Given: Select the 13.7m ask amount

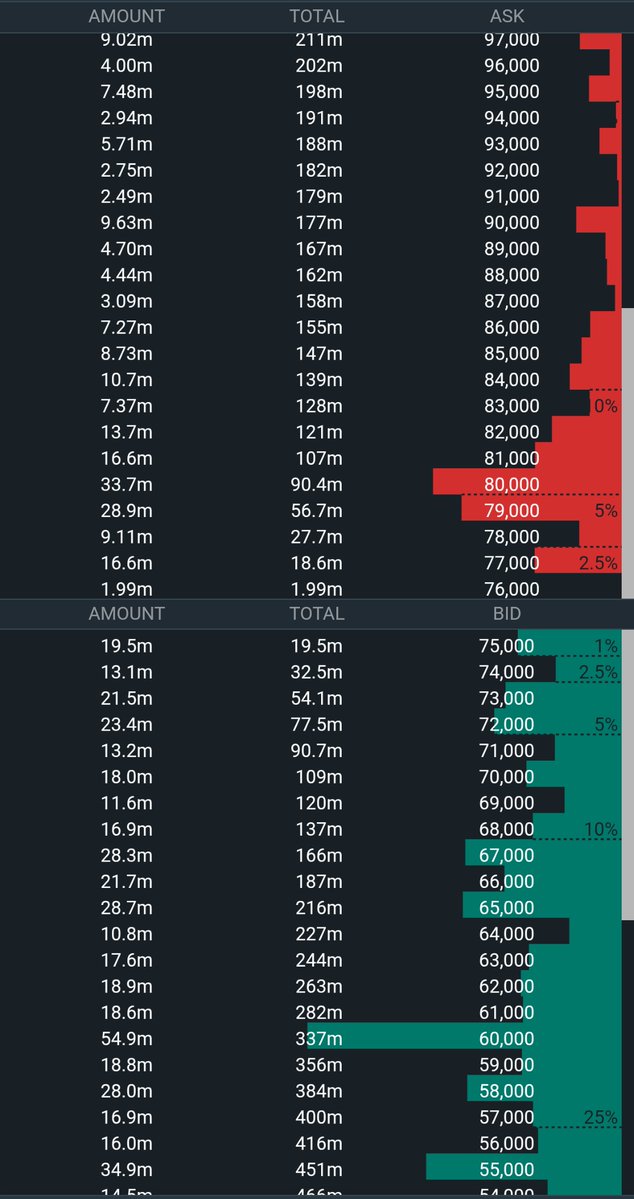Looking at the screenshot, I should tap(127, 432).
